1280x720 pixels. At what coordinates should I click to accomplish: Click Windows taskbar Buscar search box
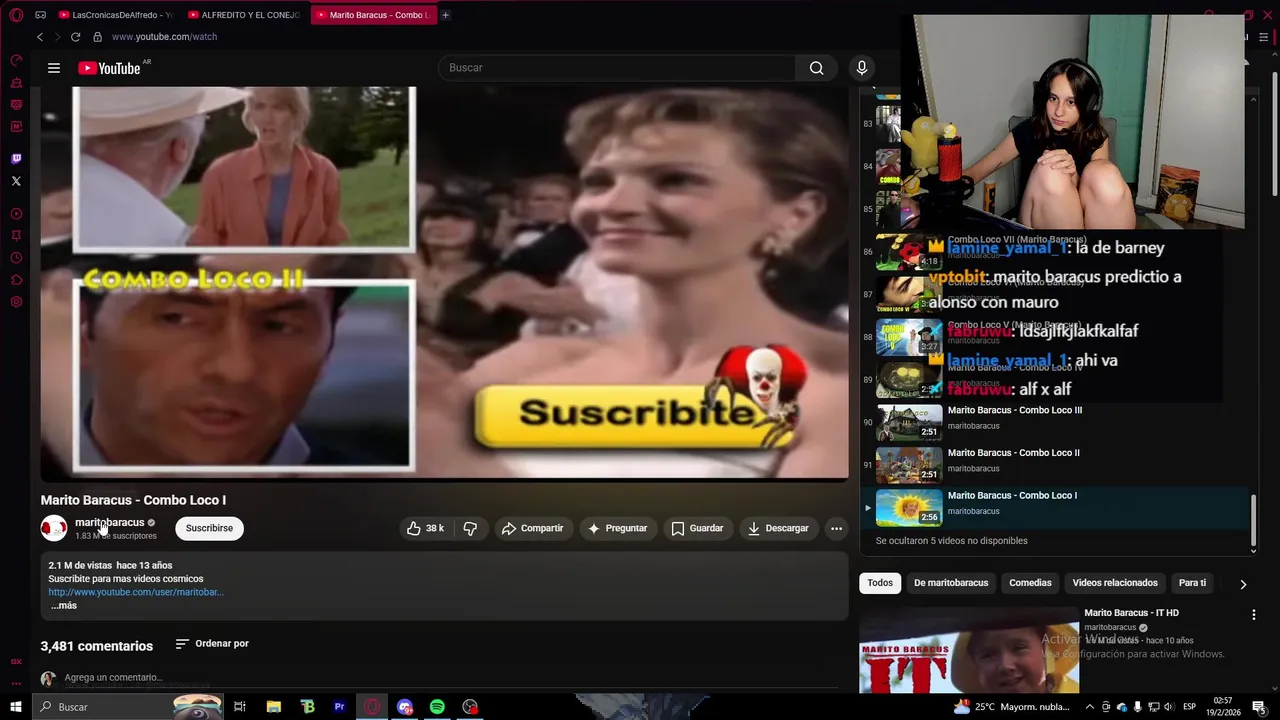point(128,707)
